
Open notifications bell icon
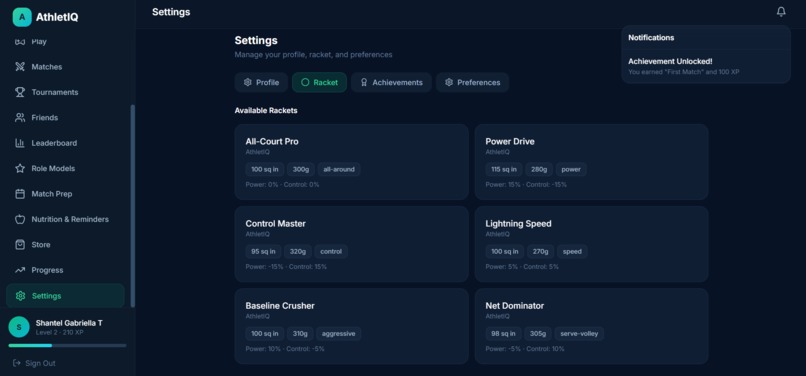pyautogui.click(x=781, y=12)
